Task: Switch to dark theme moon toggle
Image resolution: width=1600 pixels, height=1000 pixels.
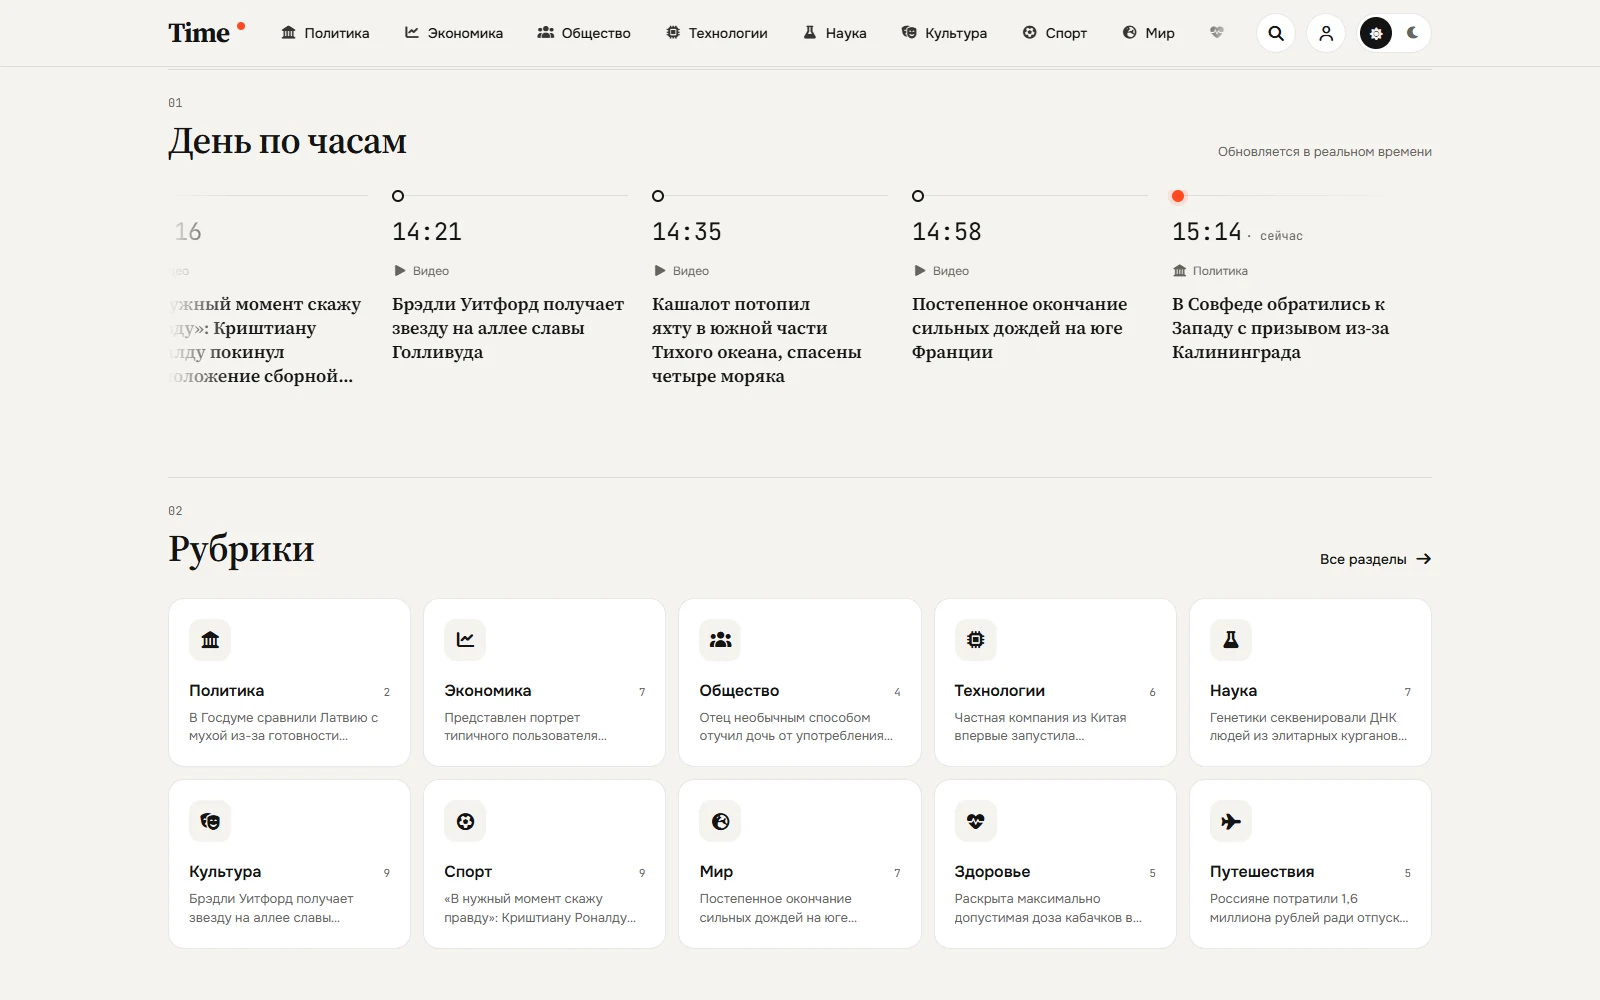Action: (1412, 33)
